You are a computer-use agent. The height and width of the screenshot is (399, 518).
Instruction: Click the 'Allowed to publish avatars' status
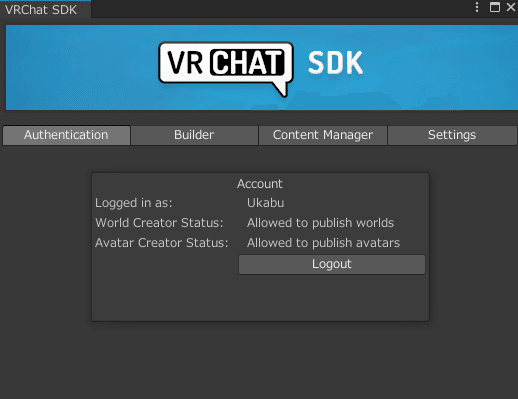coord(323,243)
